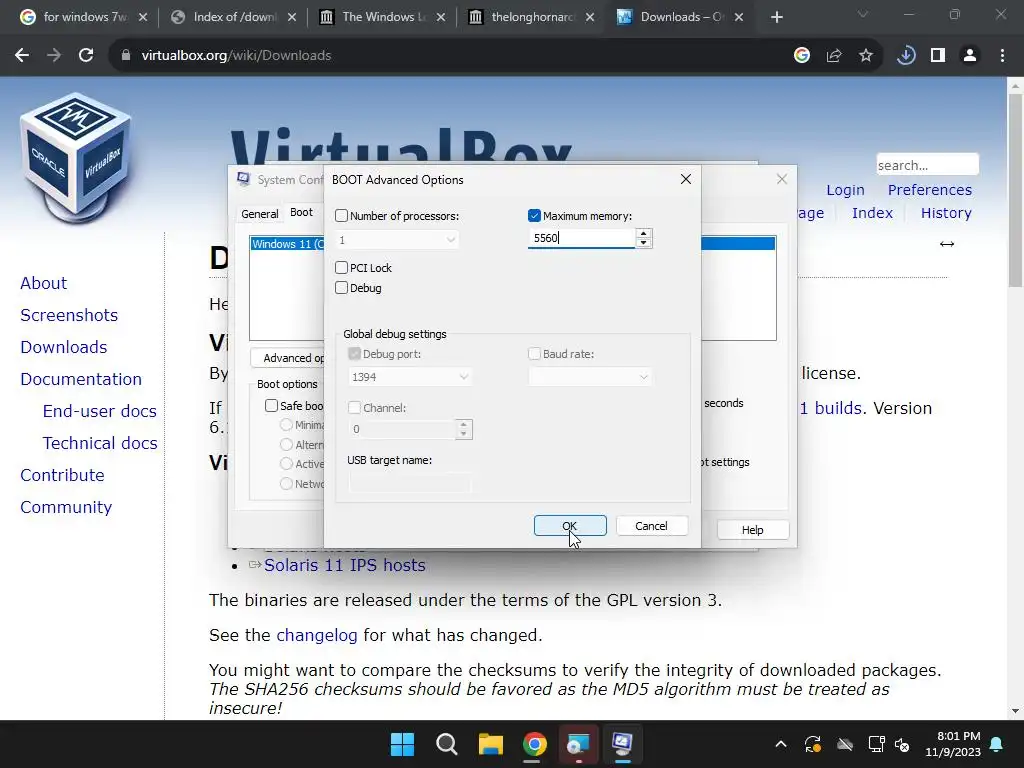Image resolution: width=1024 pixels, height=768 pixels.
Task: Increase Maximum memory with up arrow
Action: 643,233
